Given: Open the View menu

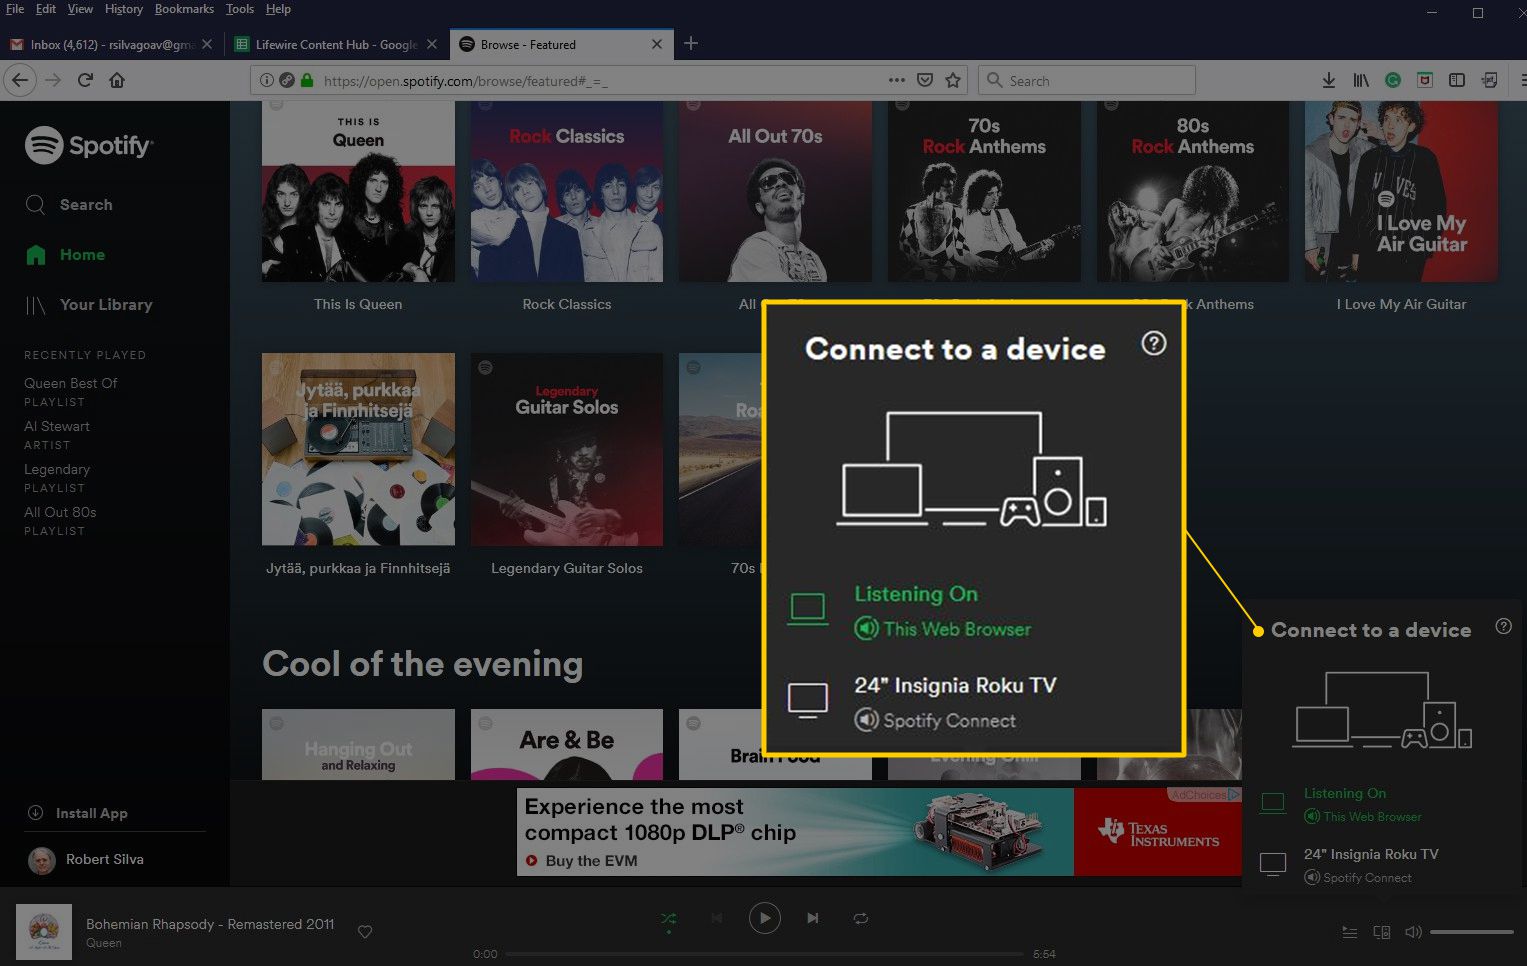Looking at the screenshot, I should pos(80,9).
